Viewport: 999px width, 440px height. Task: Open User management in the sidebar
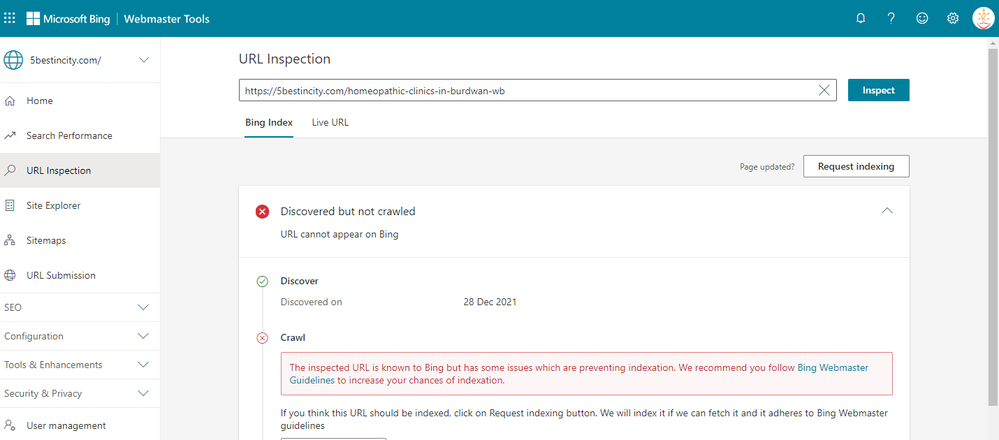coord(80,425)
